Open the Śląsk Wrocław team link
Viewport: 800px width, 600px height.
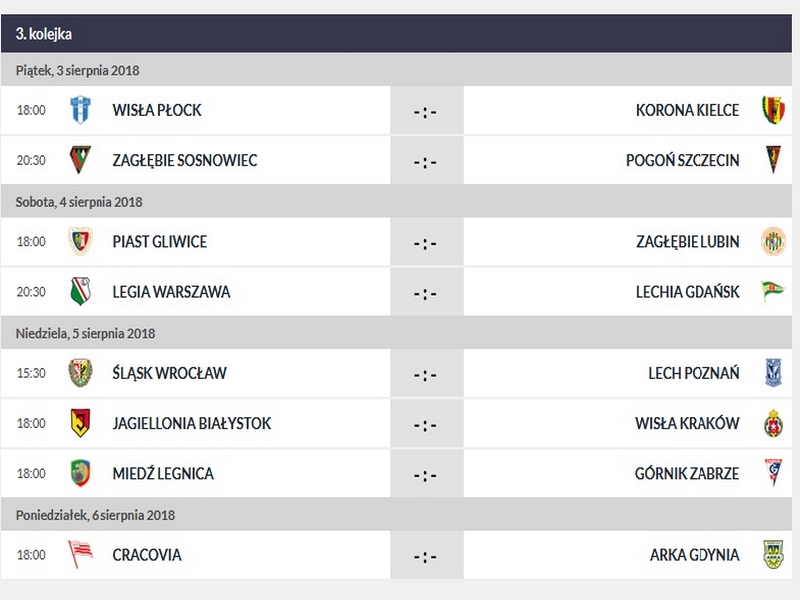point(169,373)
